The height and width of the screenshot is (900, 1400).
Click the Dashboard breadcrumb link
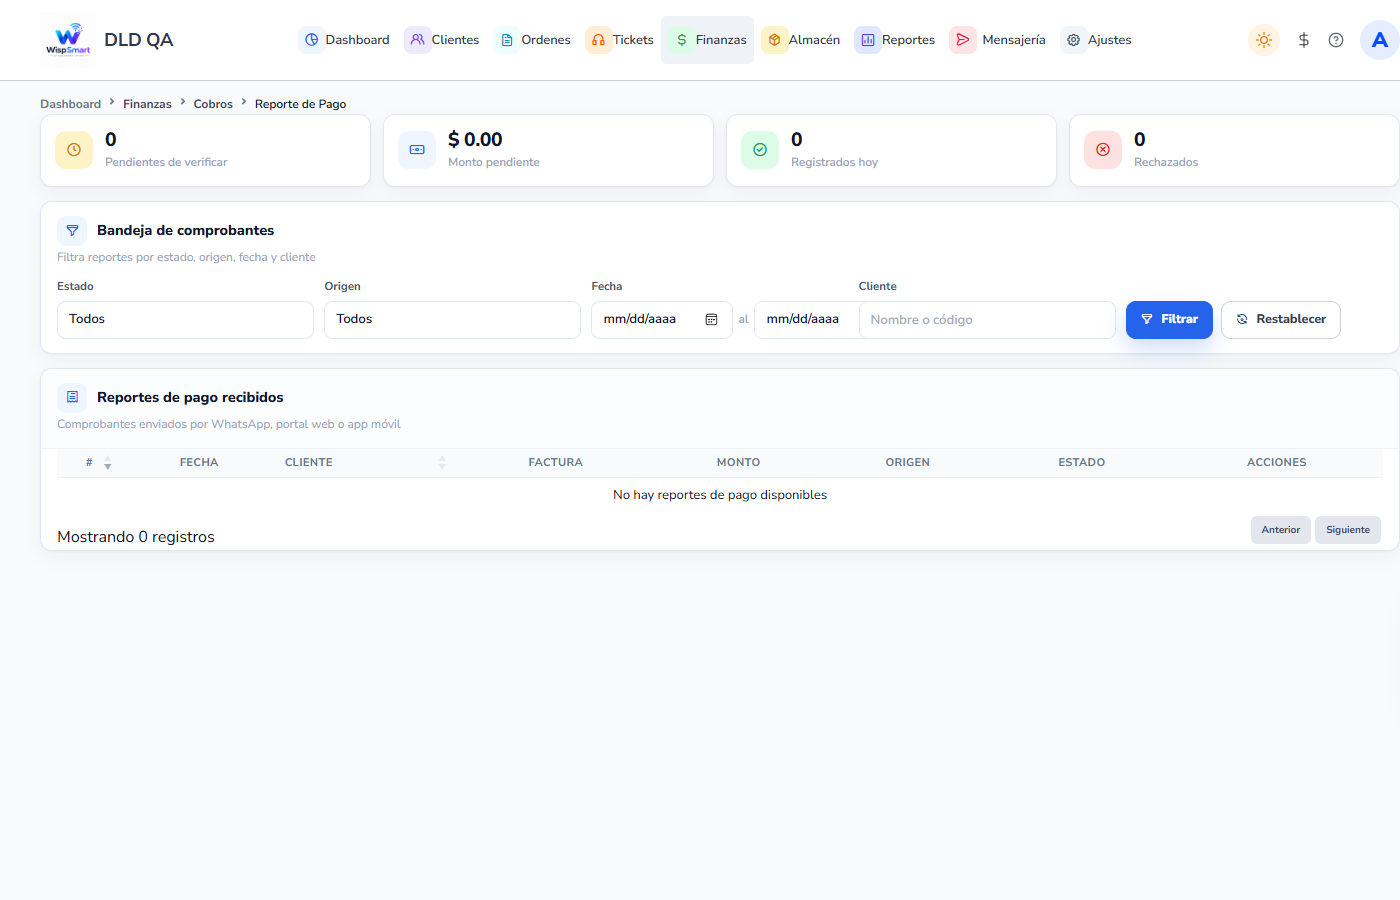[71, 104]
